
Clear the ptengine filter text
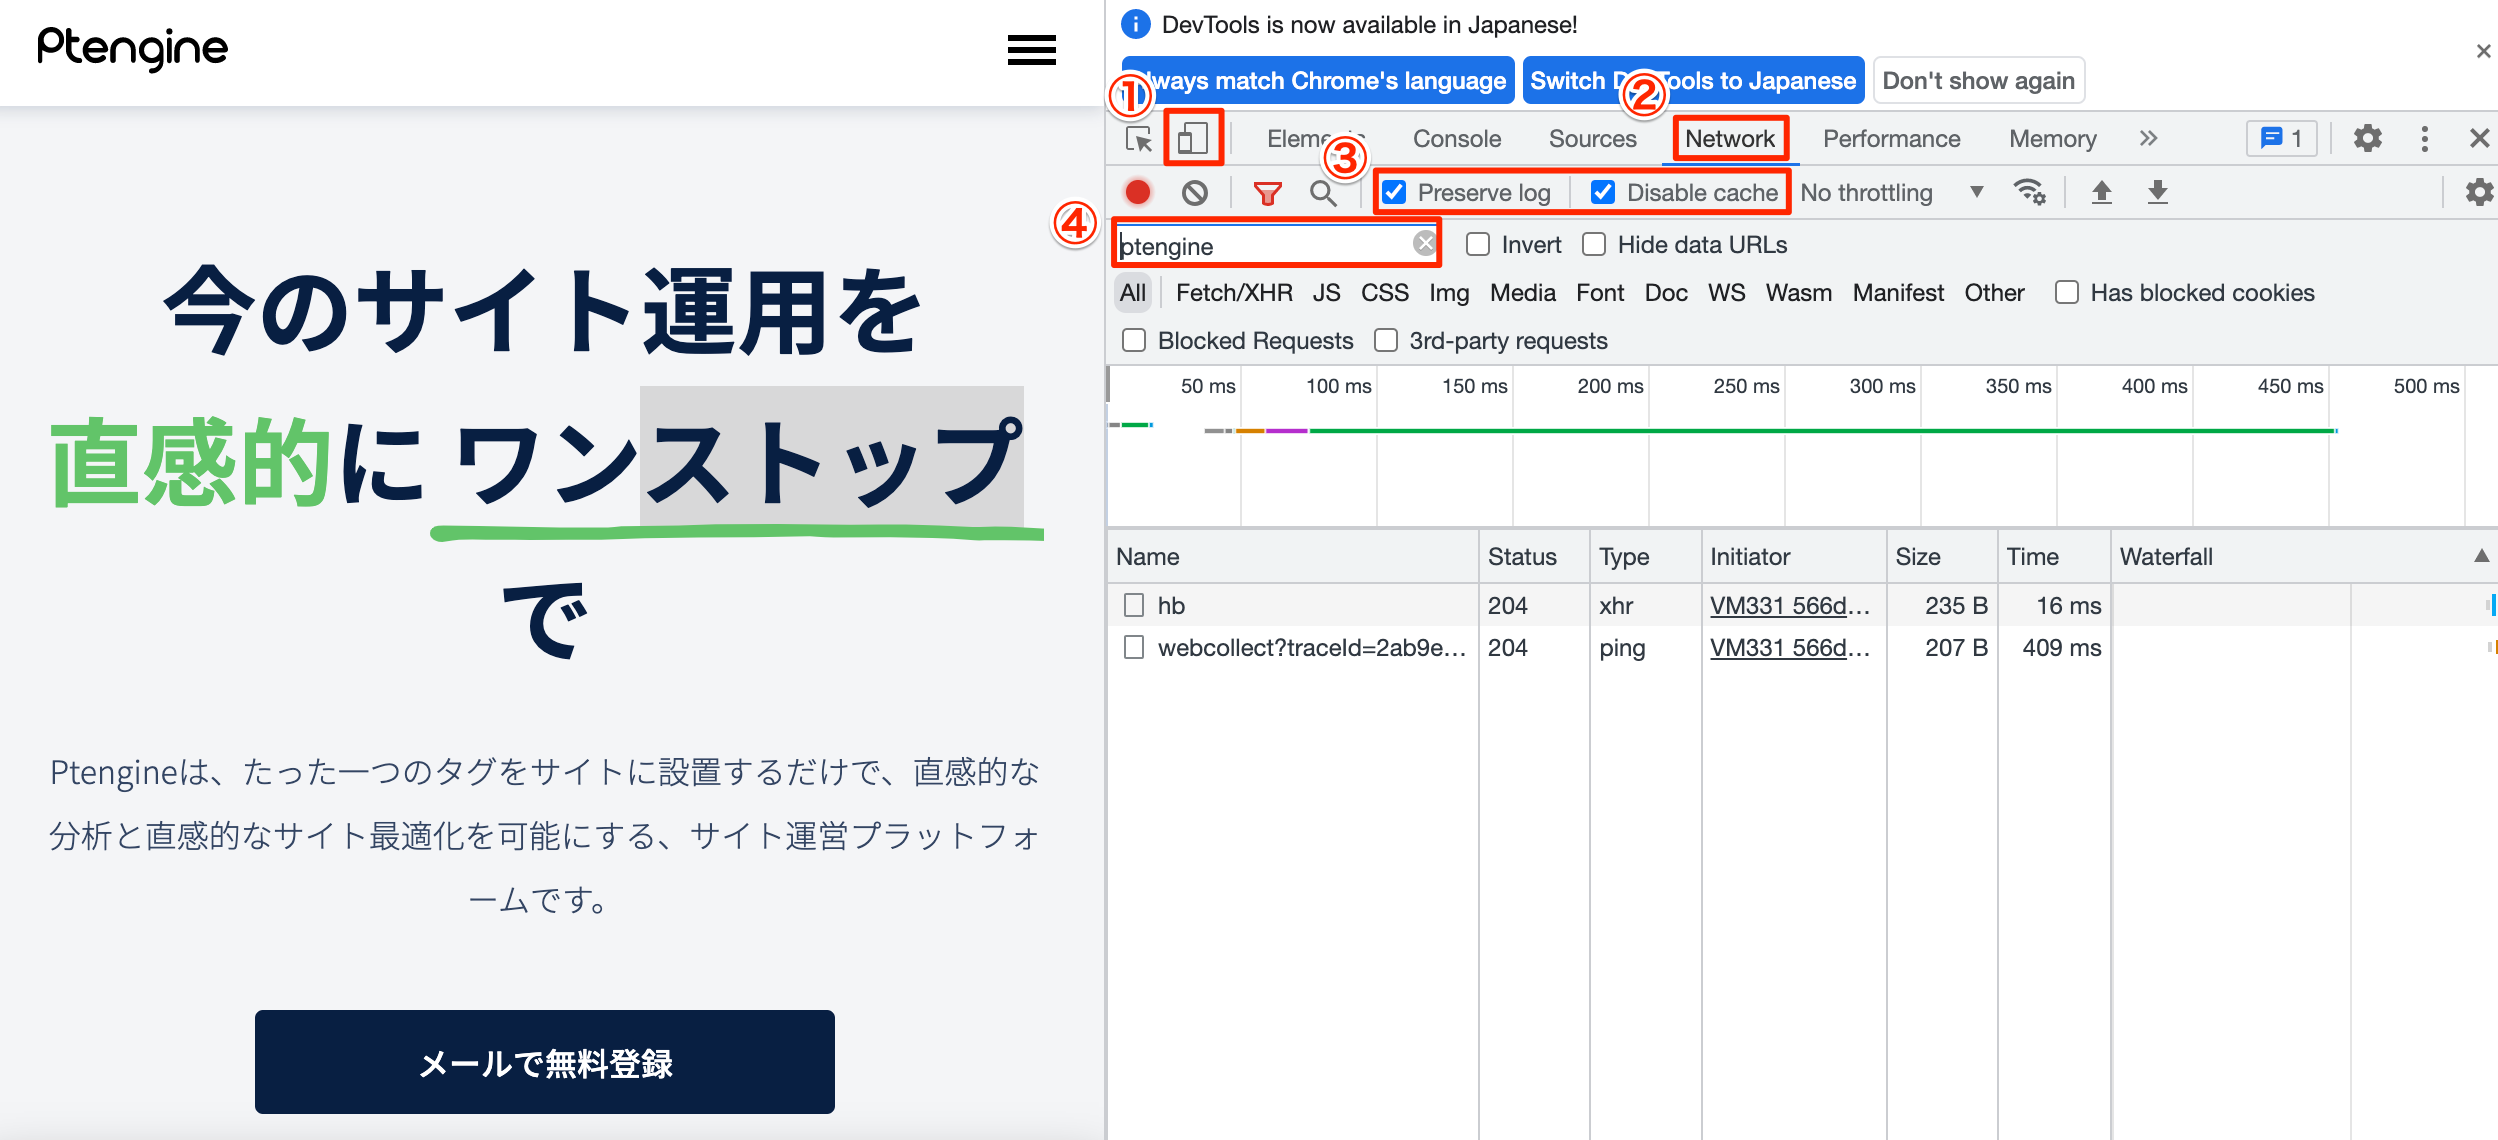coord(1424,243)
